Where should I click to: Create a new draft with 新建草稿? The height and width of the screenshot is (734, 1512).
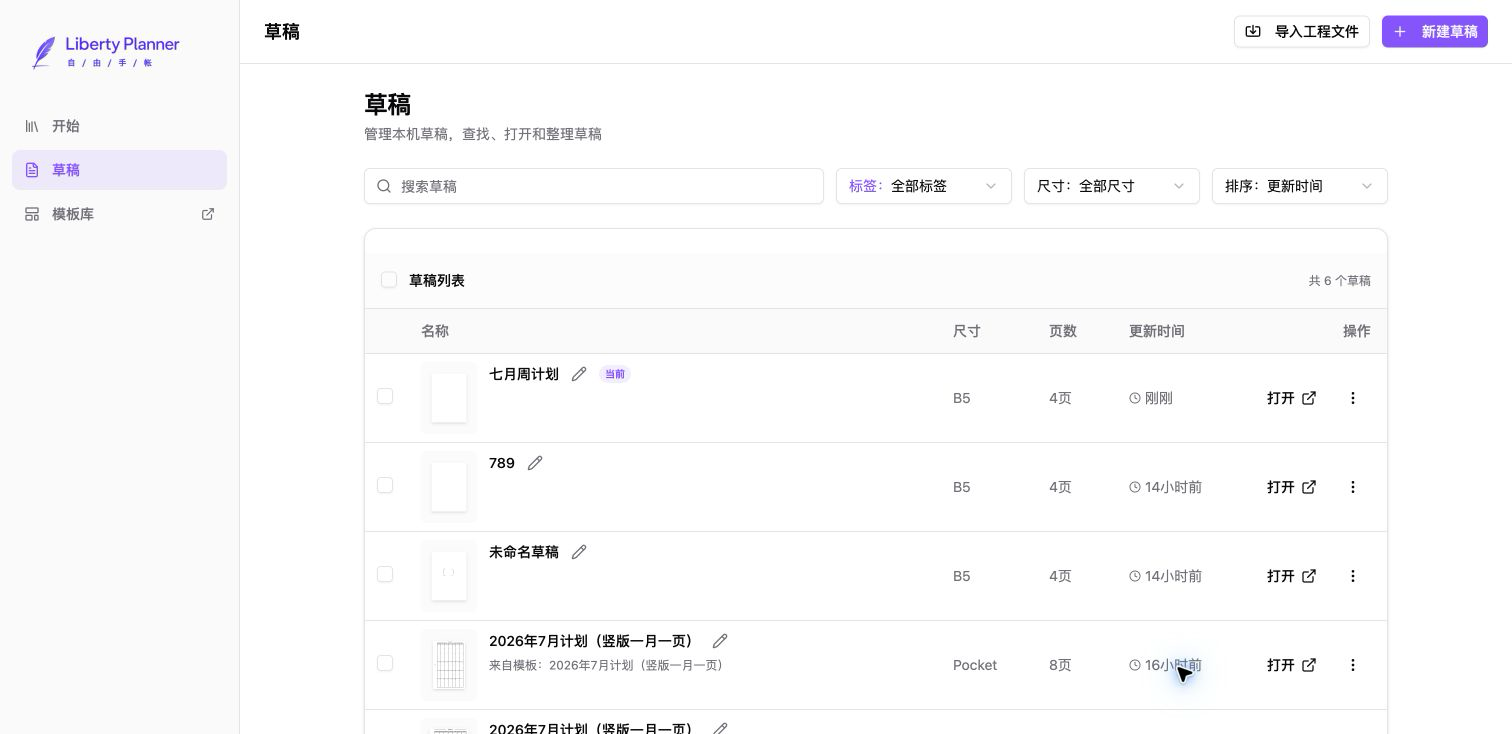(1434, 32)
